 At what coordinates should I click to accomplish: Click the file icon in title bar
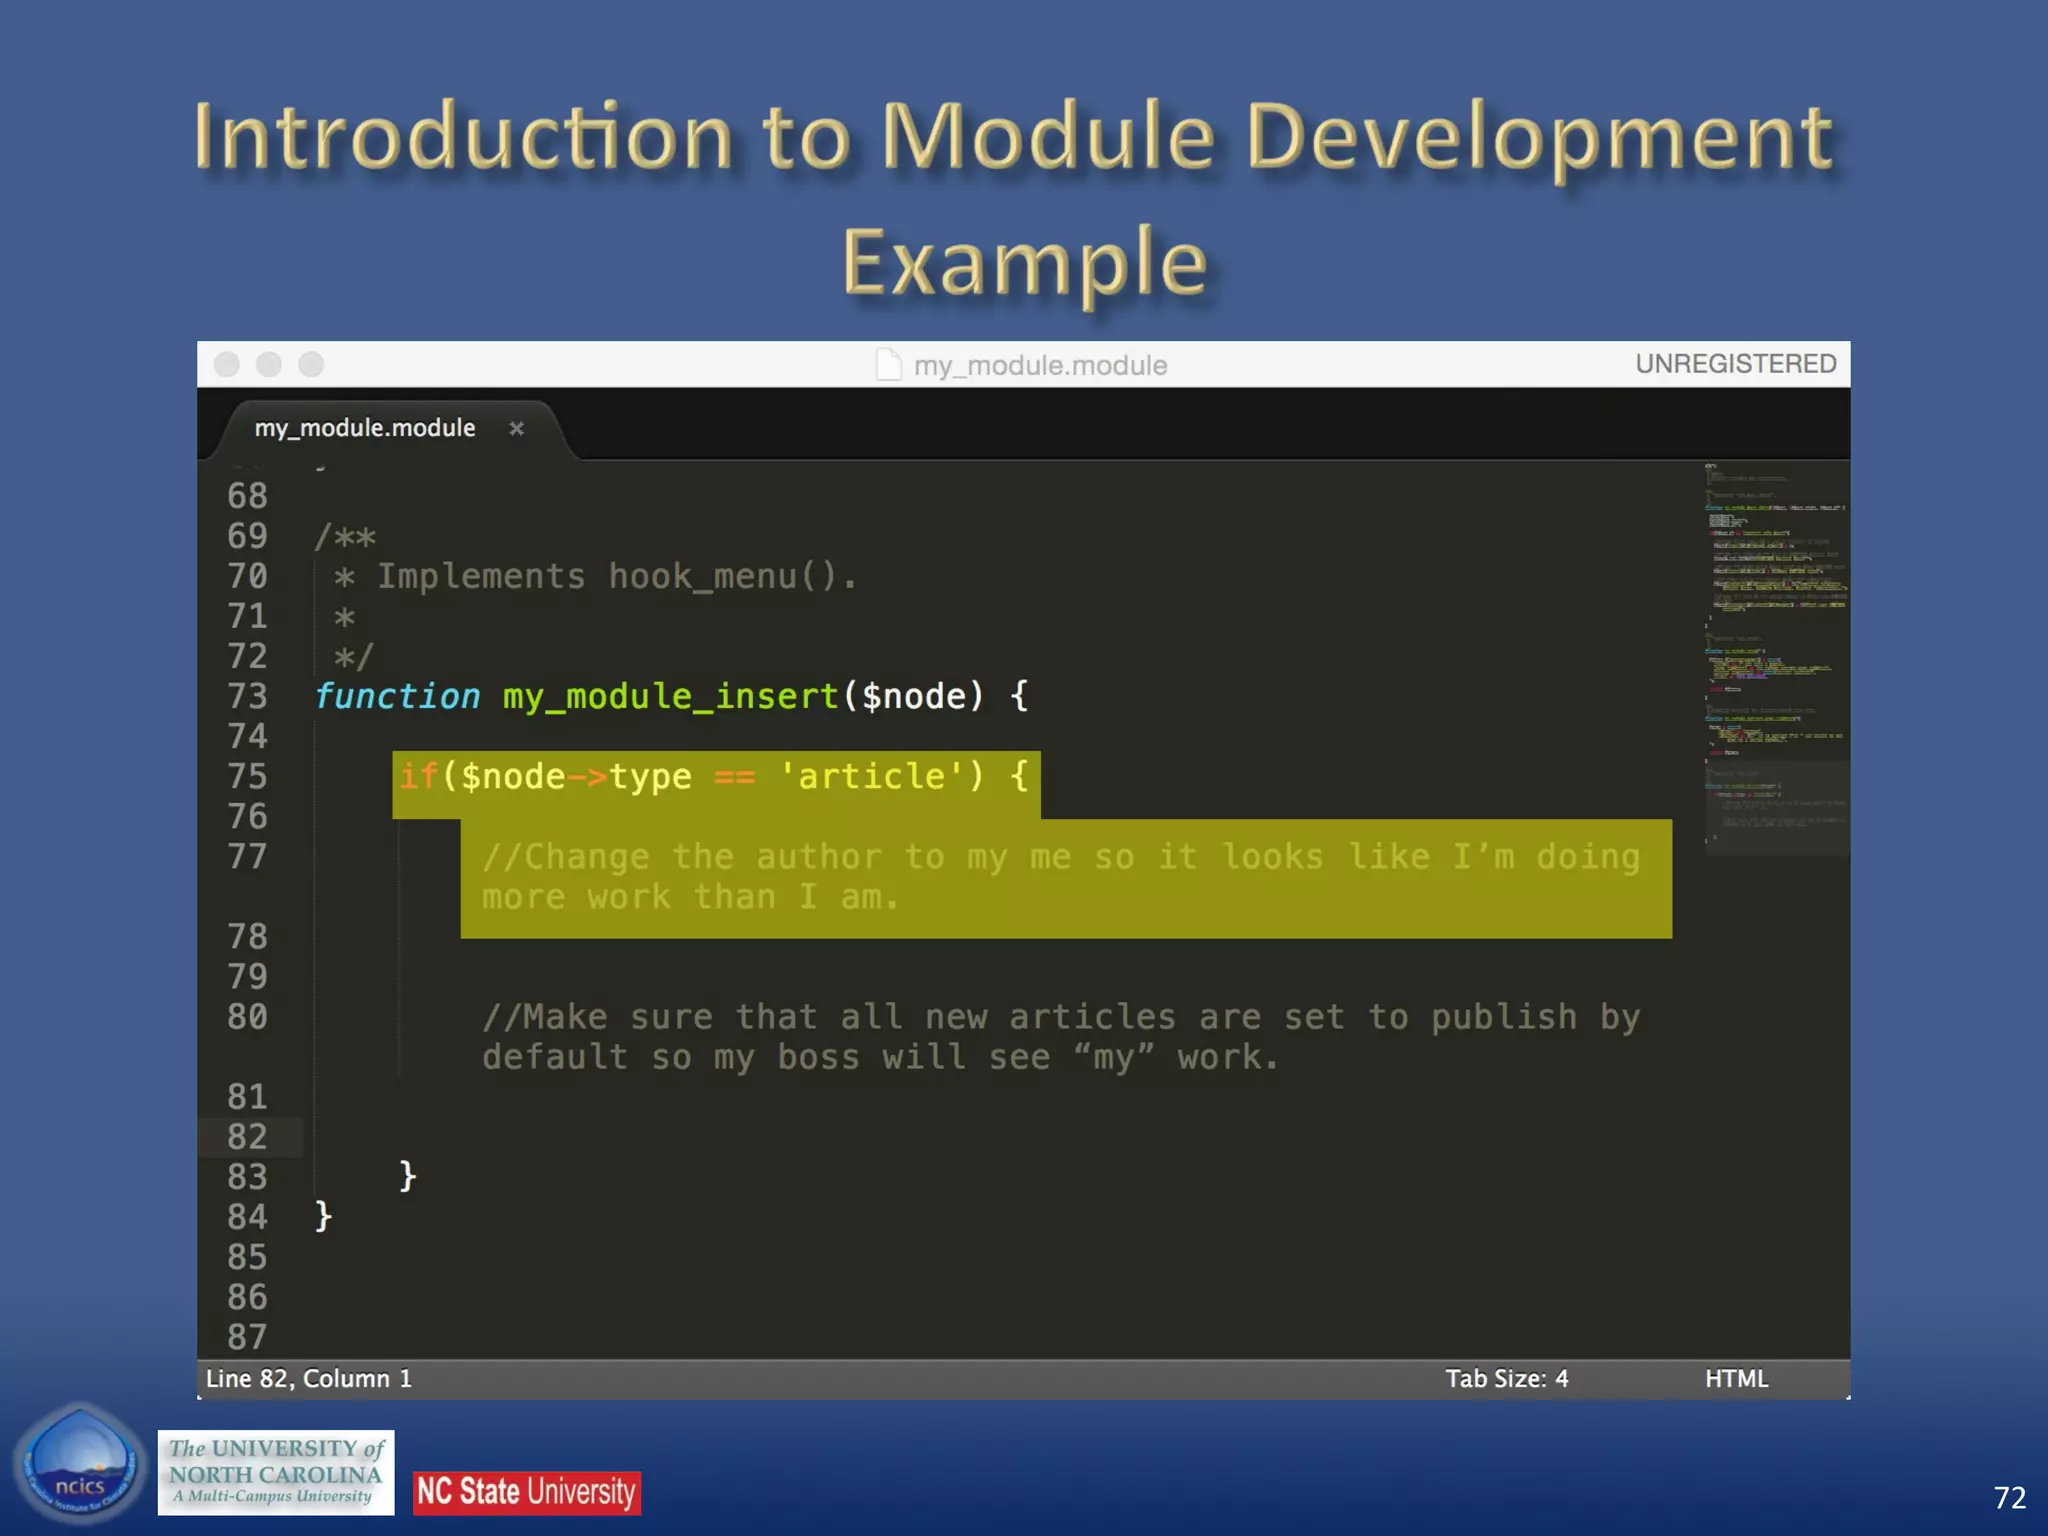pyautogui.click(x=888, y=365)
